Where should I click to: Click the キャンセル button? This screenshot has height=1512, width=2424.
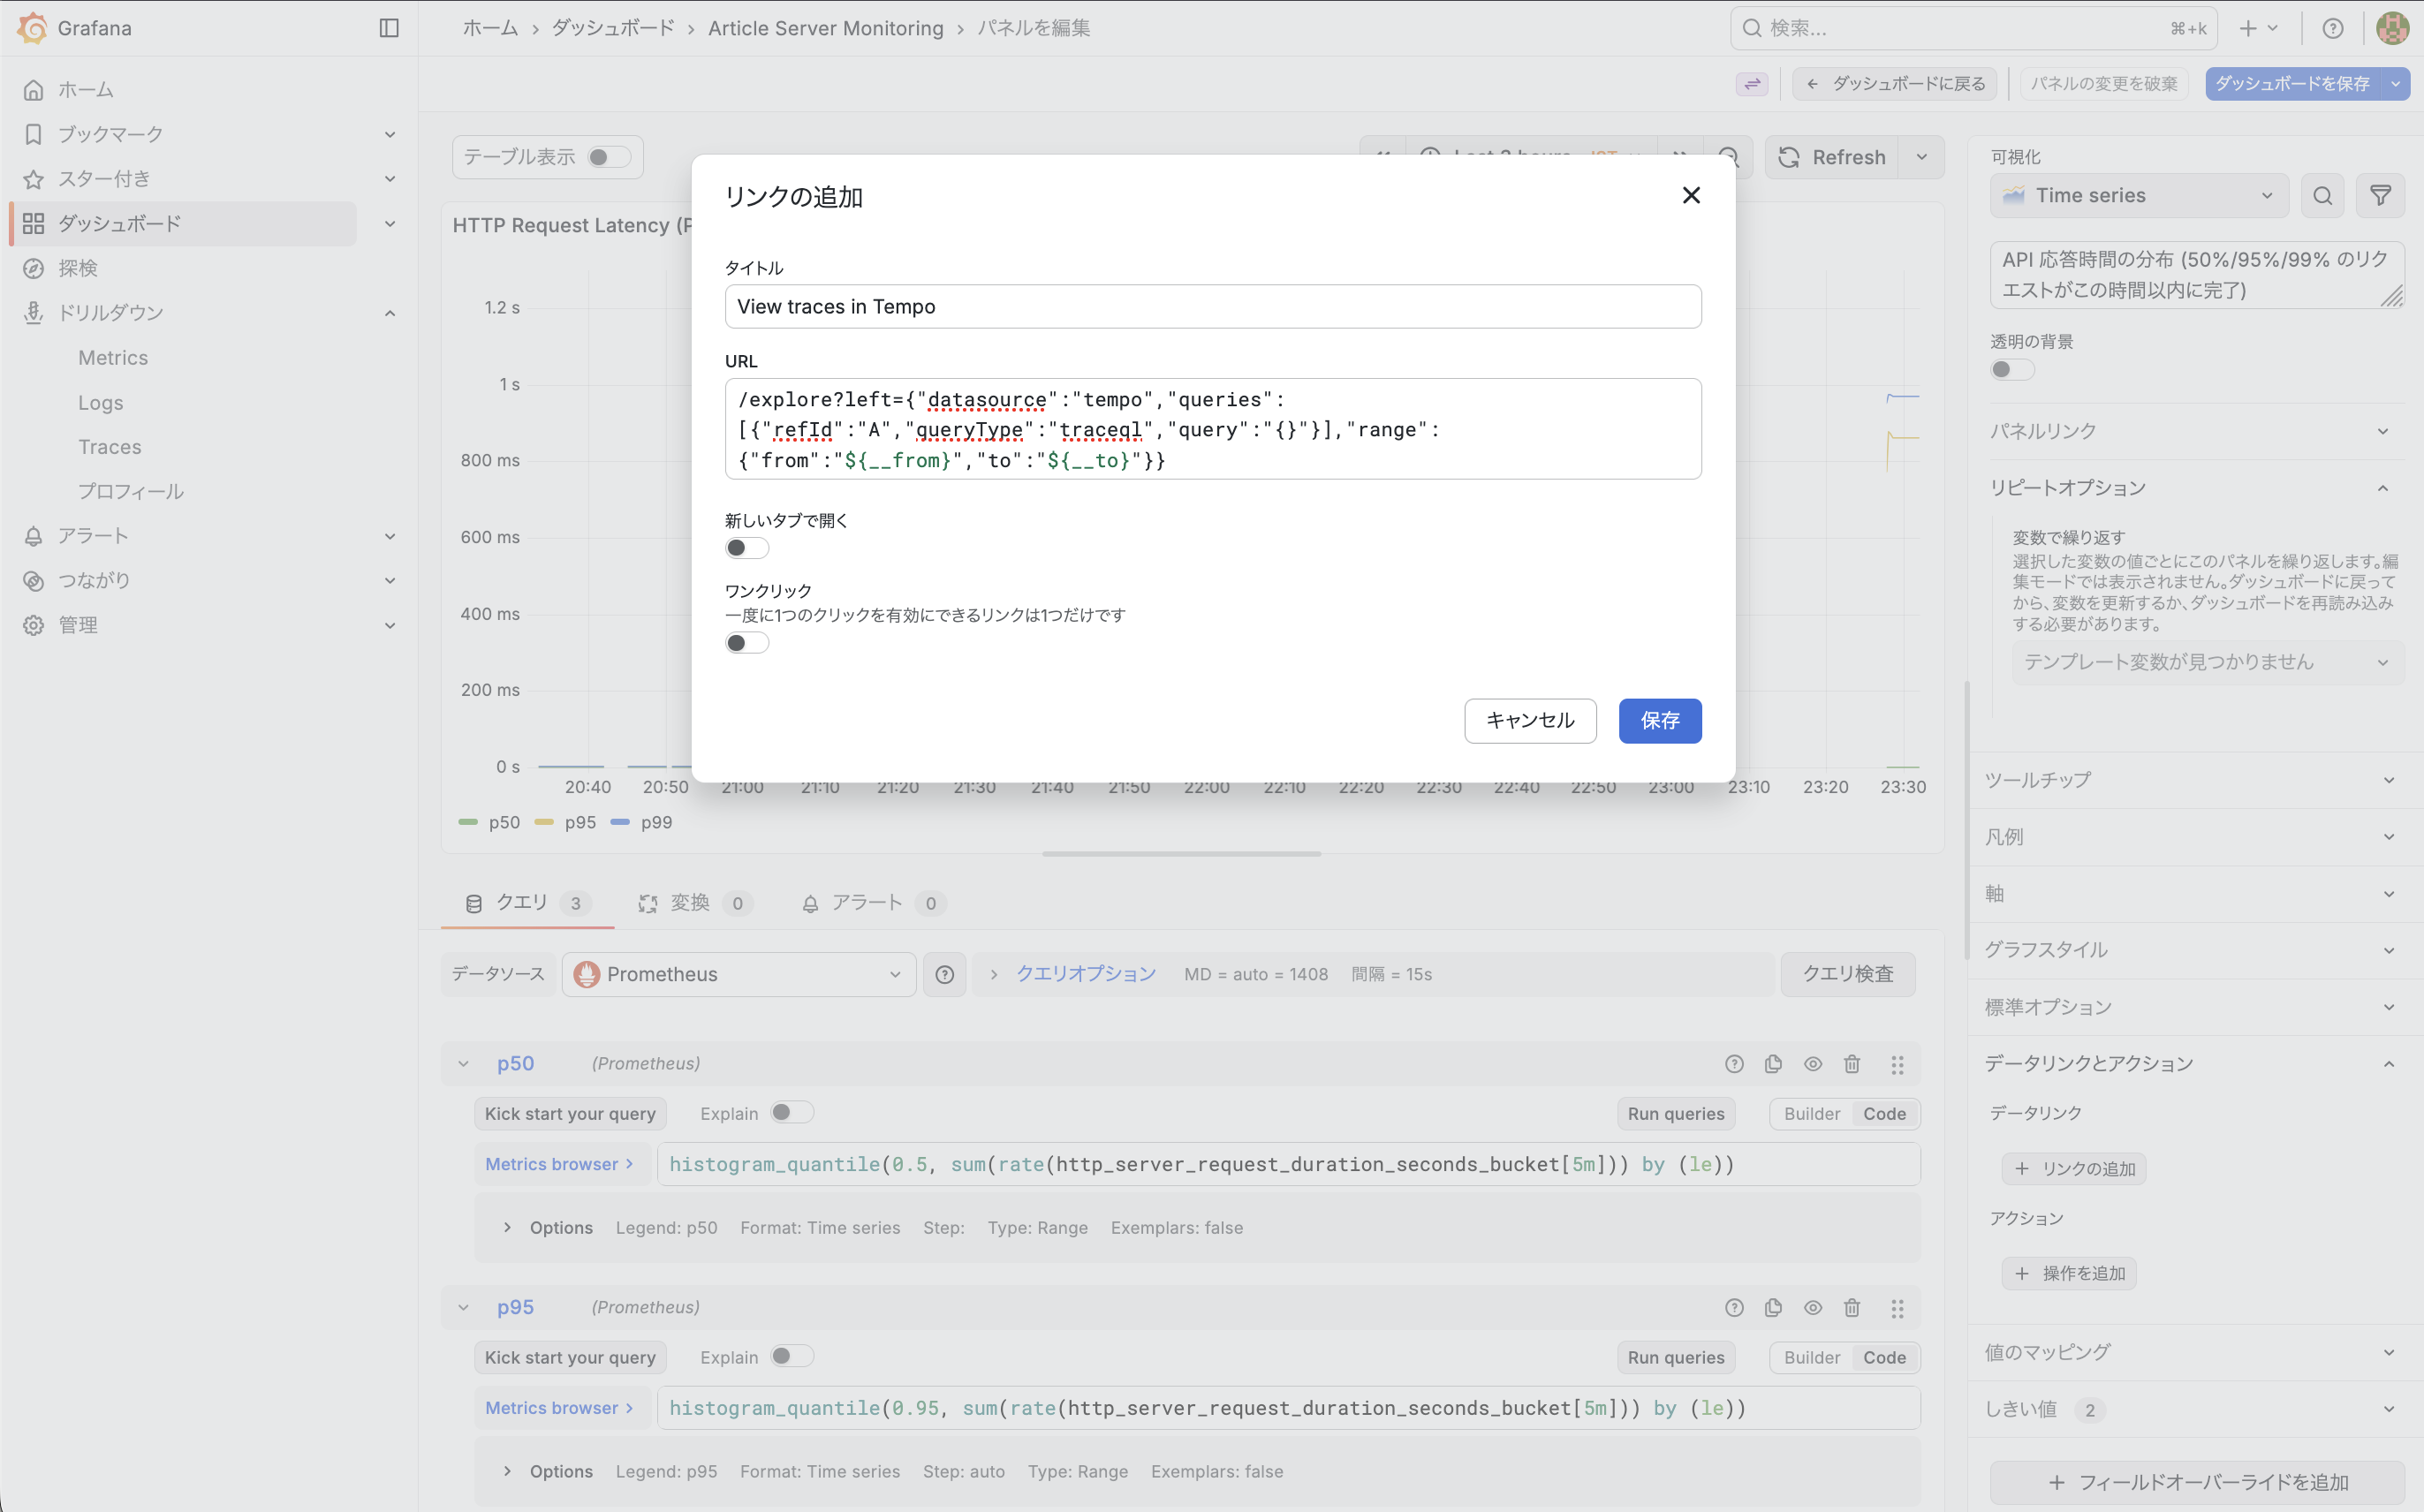point(1529,721)
